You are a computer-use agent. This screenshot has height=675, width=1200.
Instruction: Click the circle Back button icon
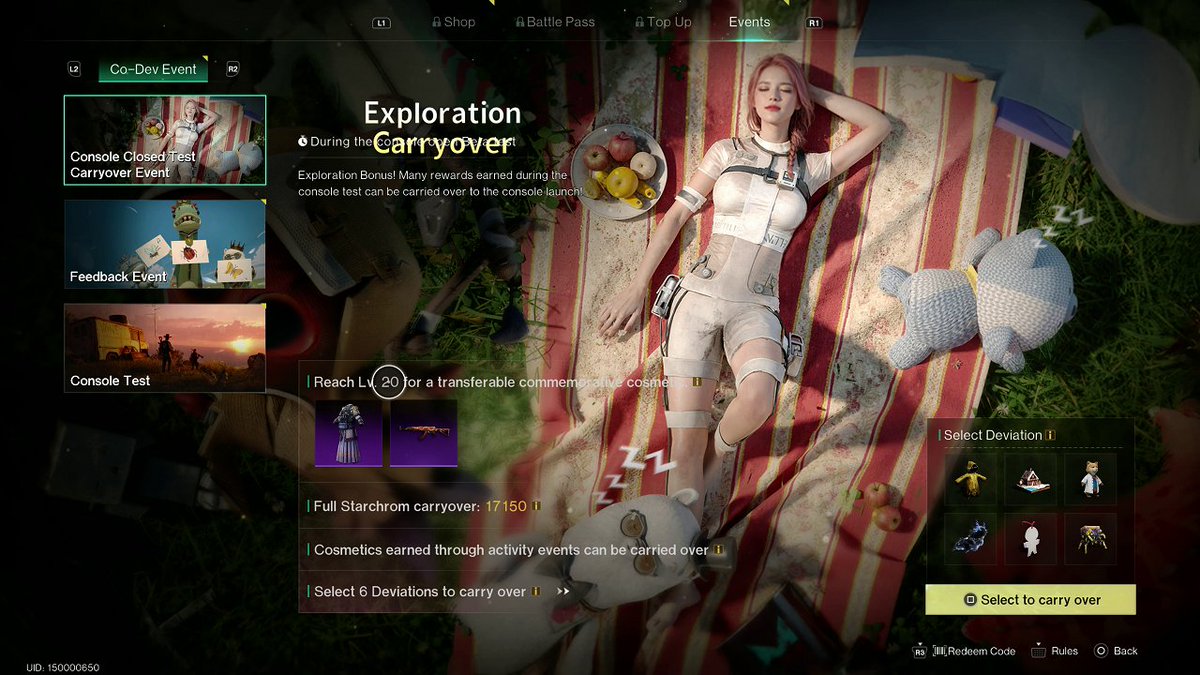coord(1101,651)
